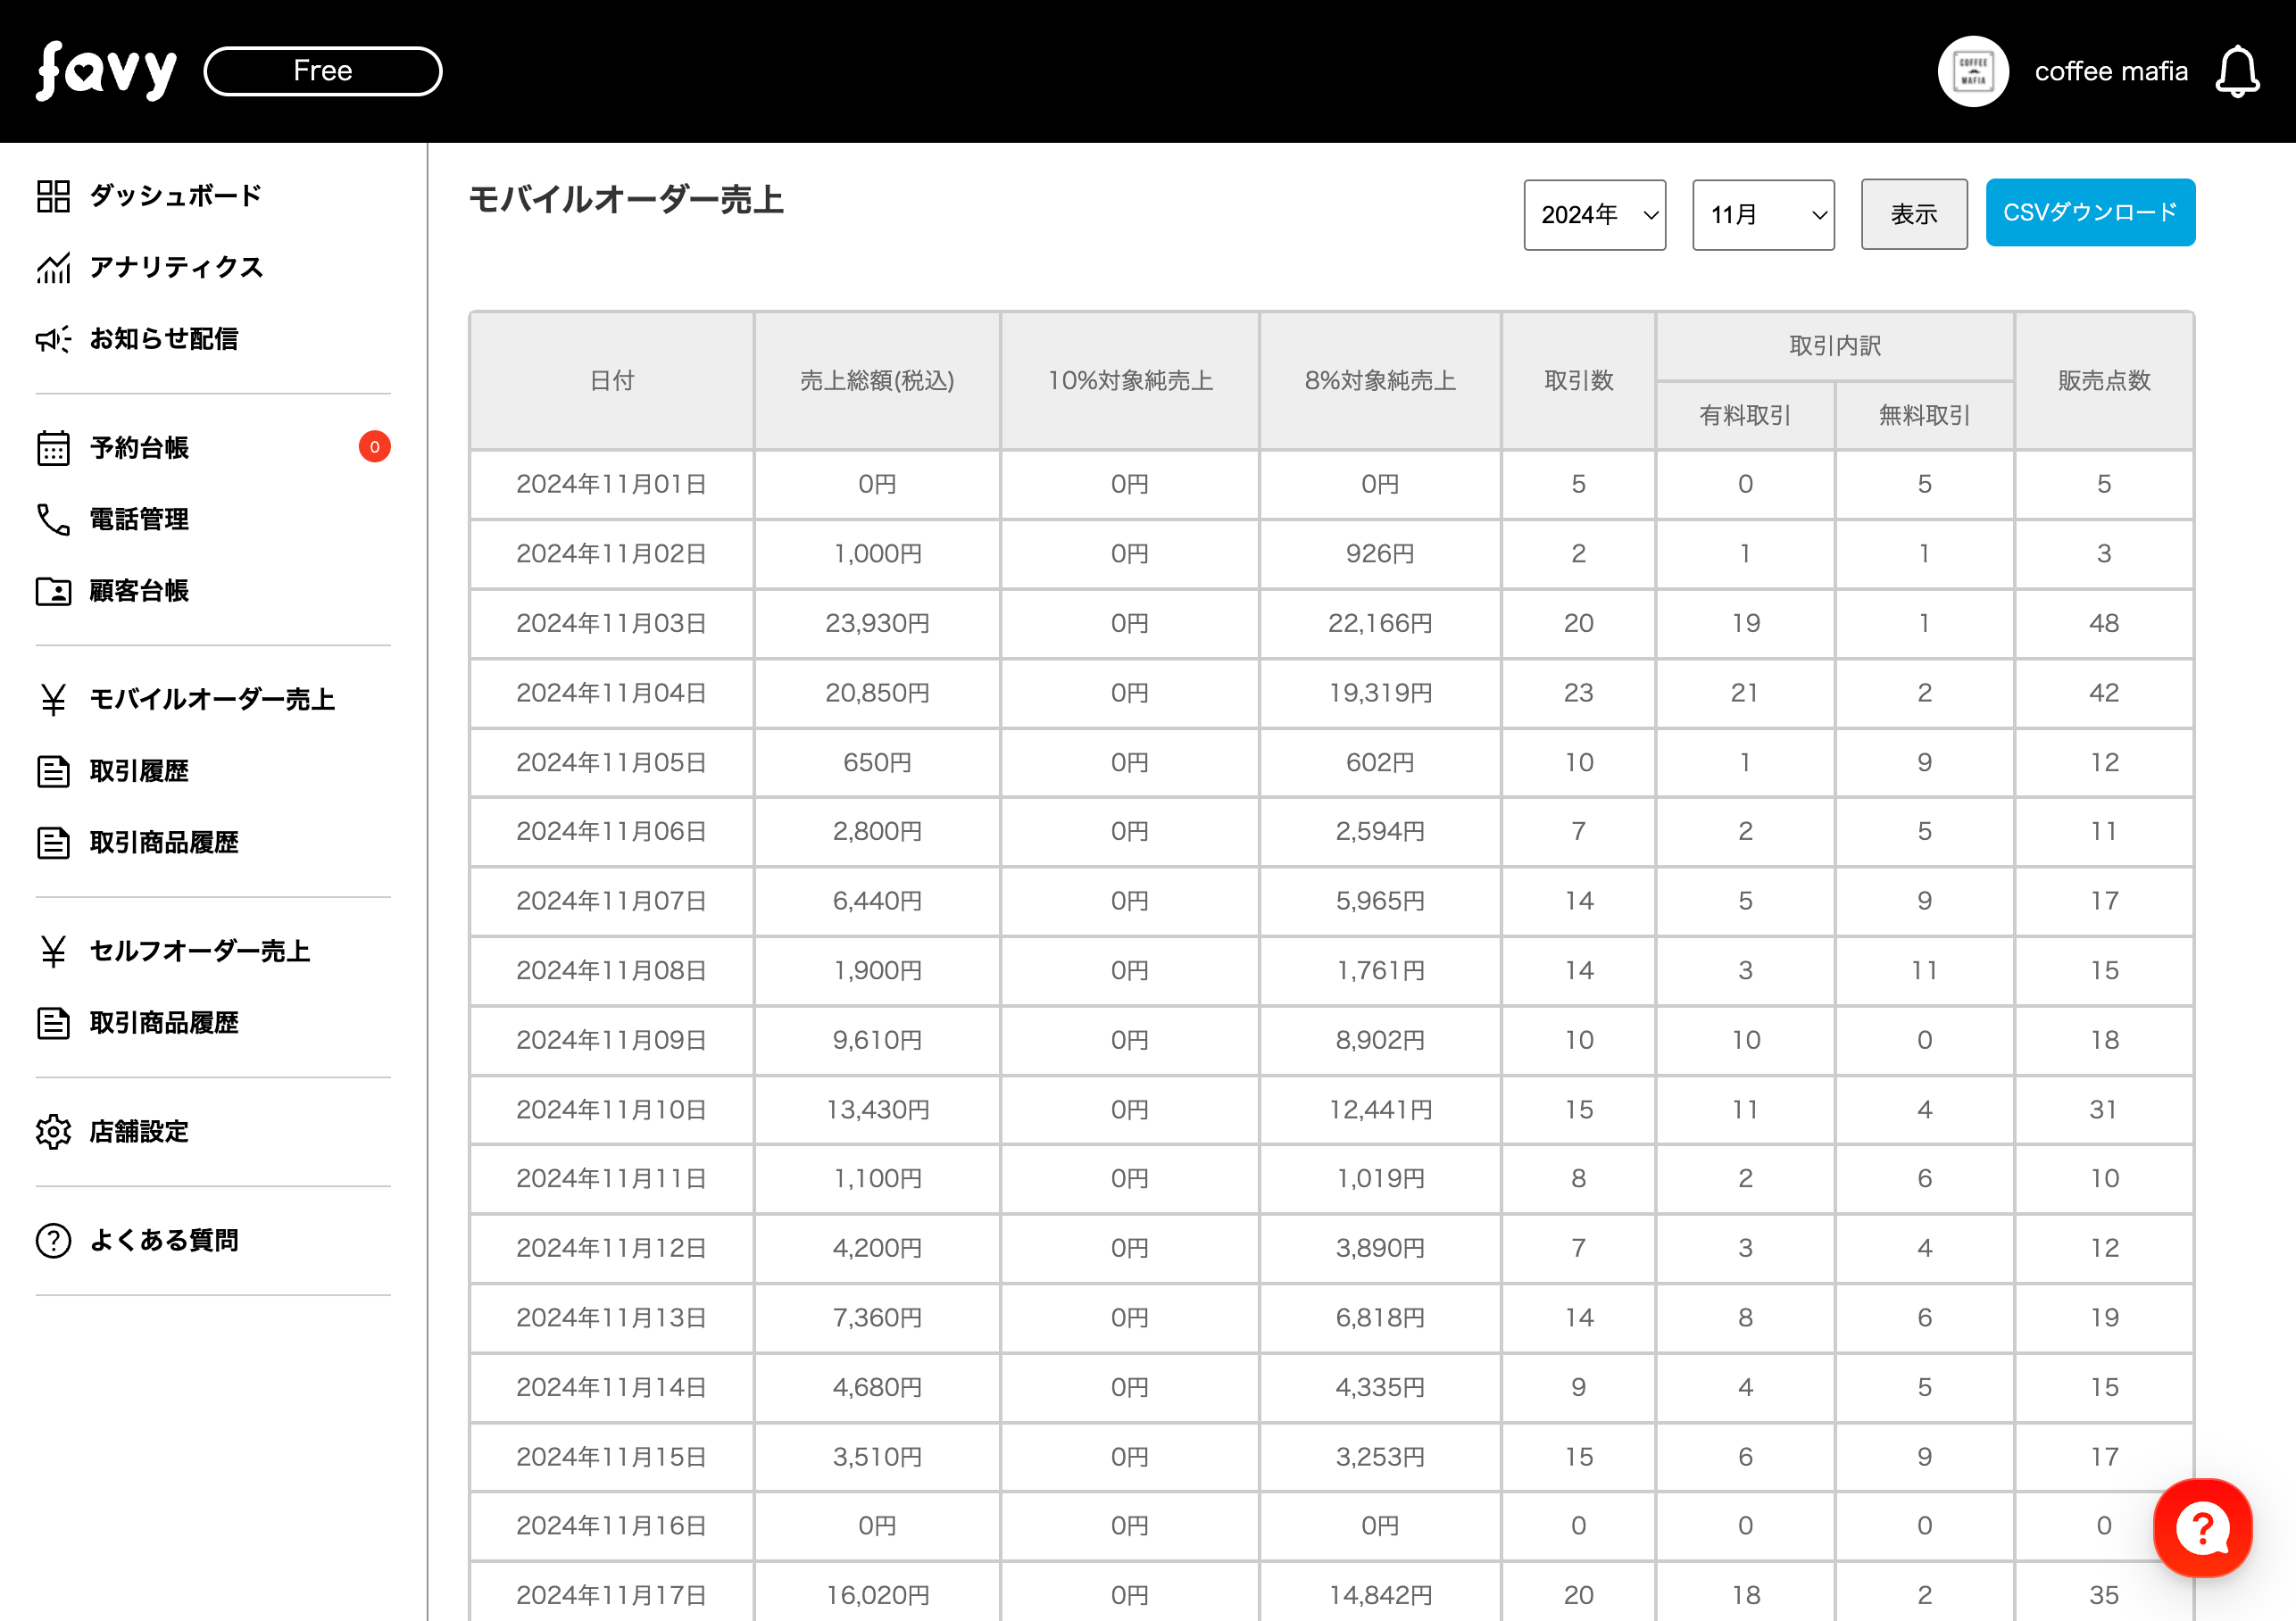Select 顧客台帳 in the sidebar

pyautogui.click(x=139, y=591)
